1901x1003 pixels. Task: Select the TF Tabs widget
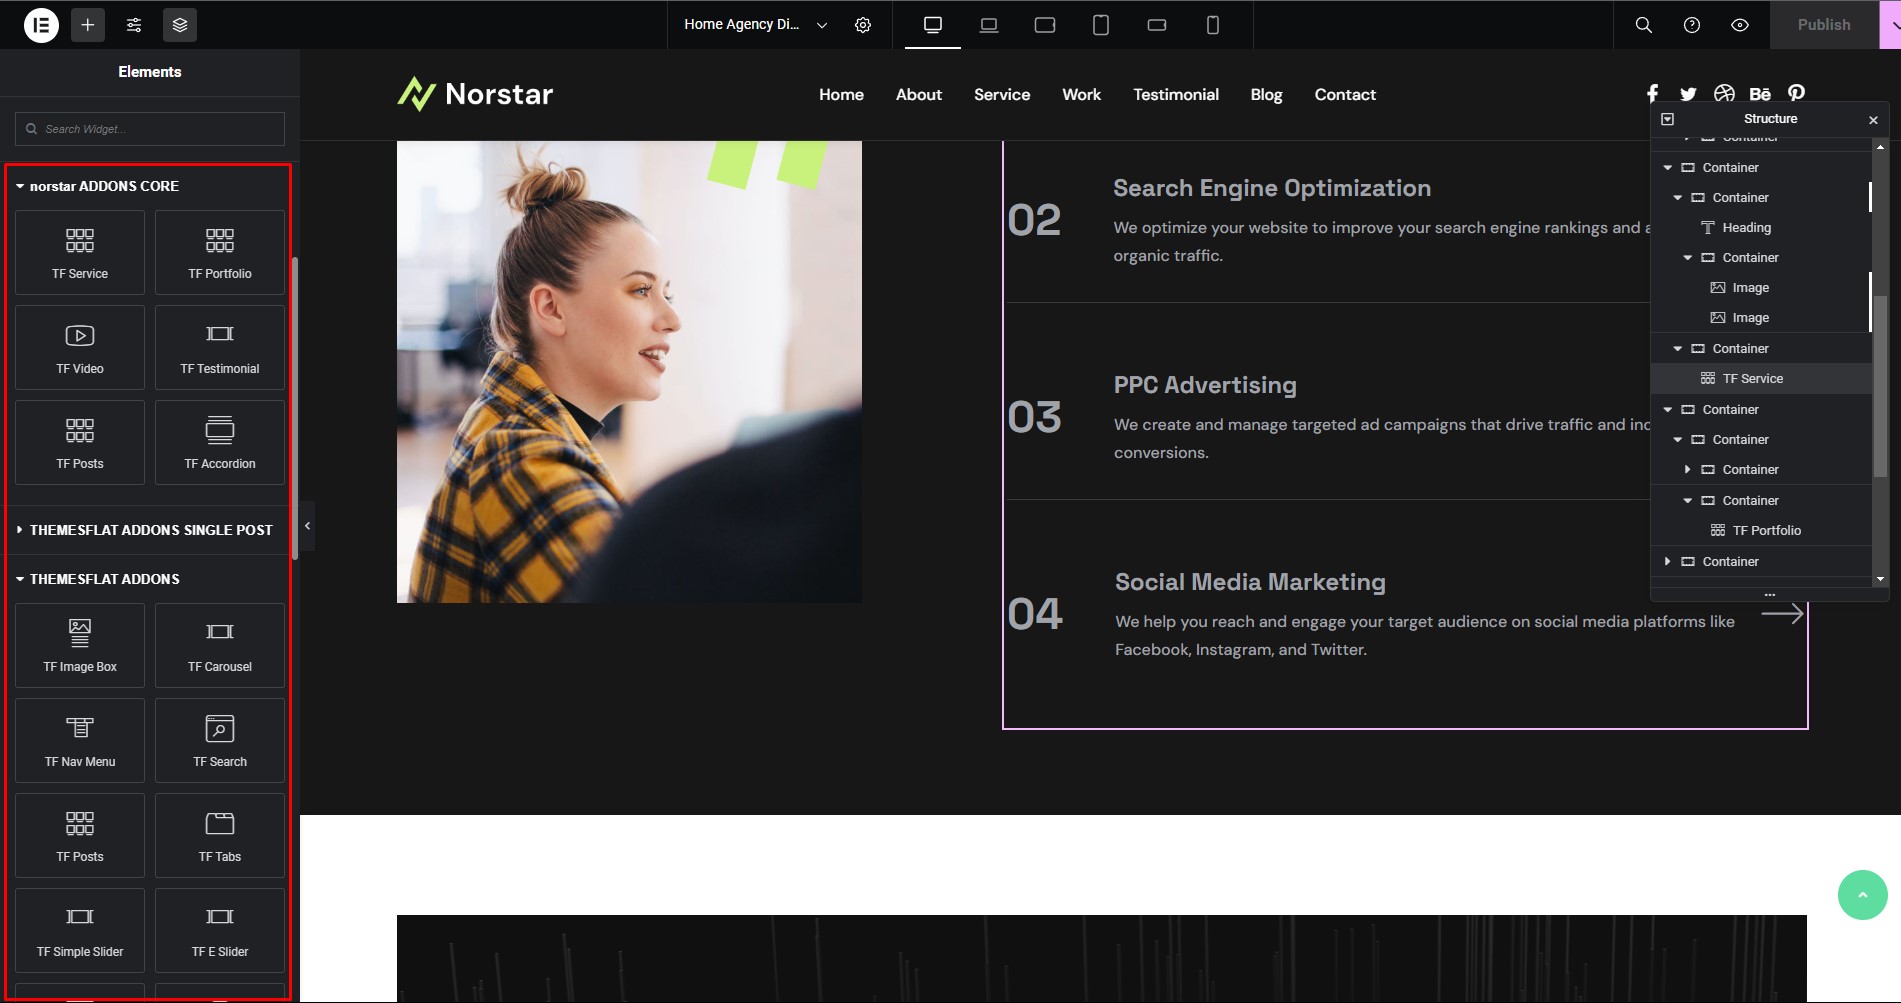point(220,835)
